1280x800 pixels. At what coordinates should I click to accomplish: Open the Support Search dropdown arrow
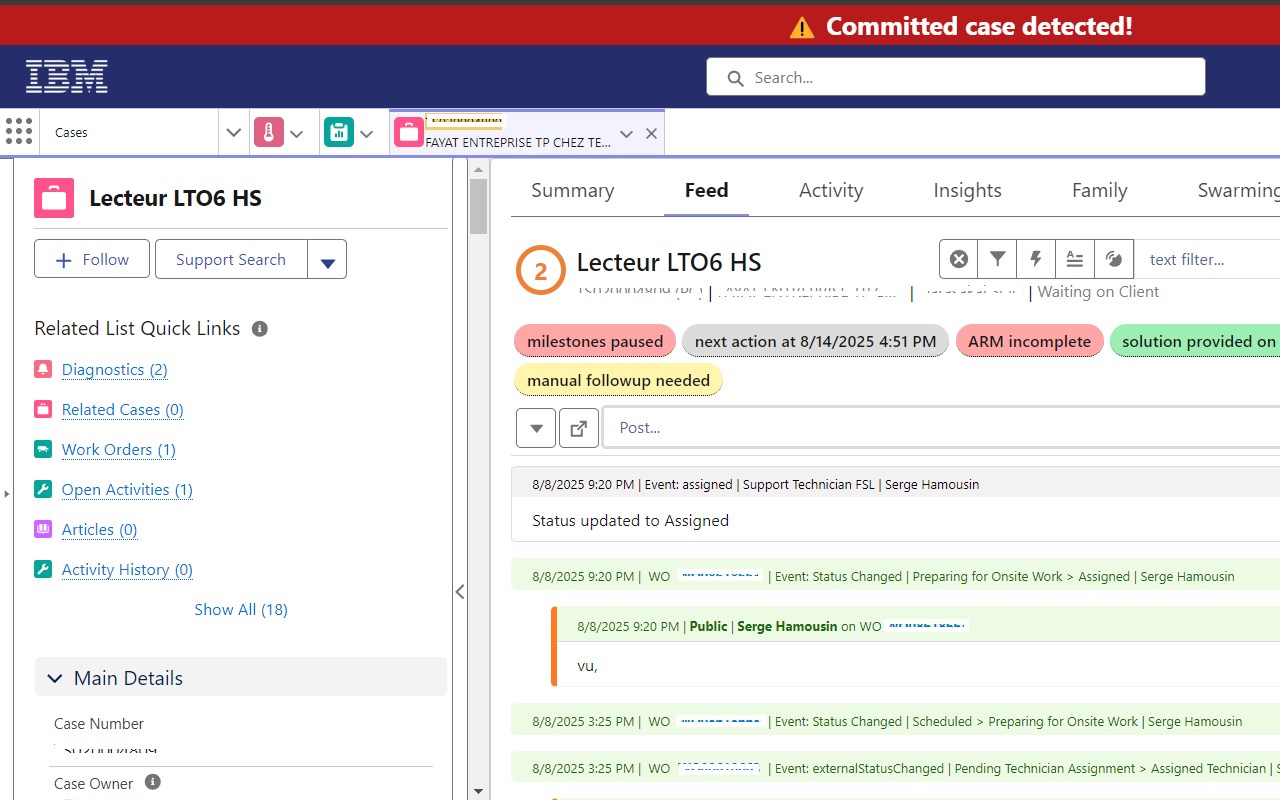327,260
